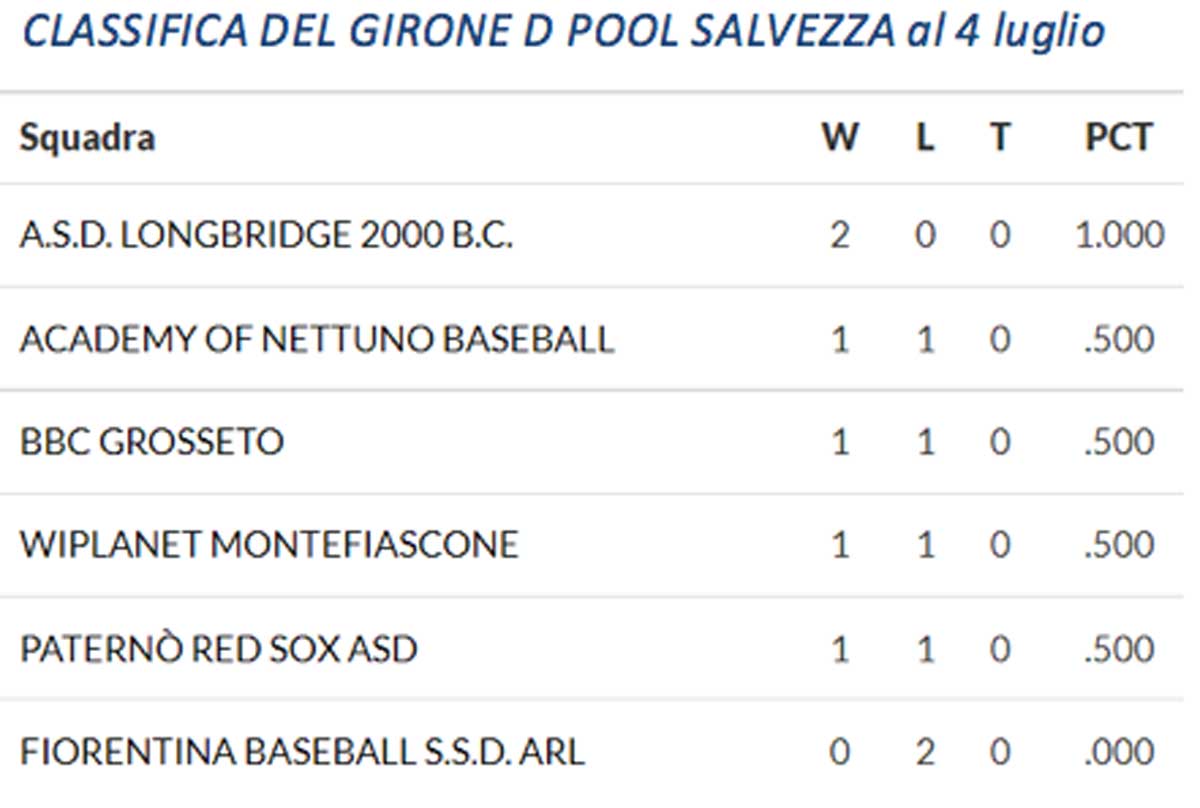
Task: Click Longbridge's wins count of 2
Action: click(x=840, y=236)
